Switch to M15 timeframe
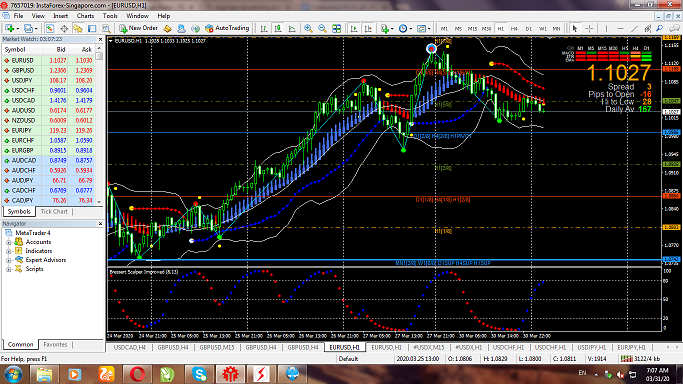Image resolution: width=683 pixels, height=384 pixels. [x=472, y=28]
